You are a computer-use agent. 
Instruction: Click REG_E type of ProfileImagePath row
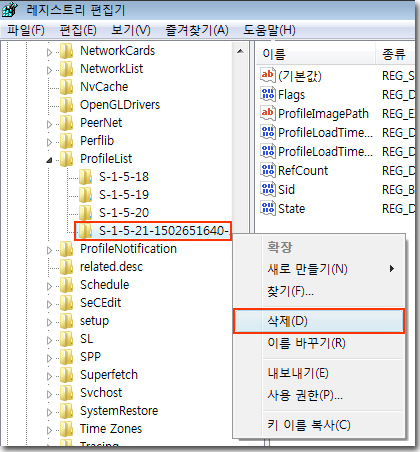coord(398,114)
